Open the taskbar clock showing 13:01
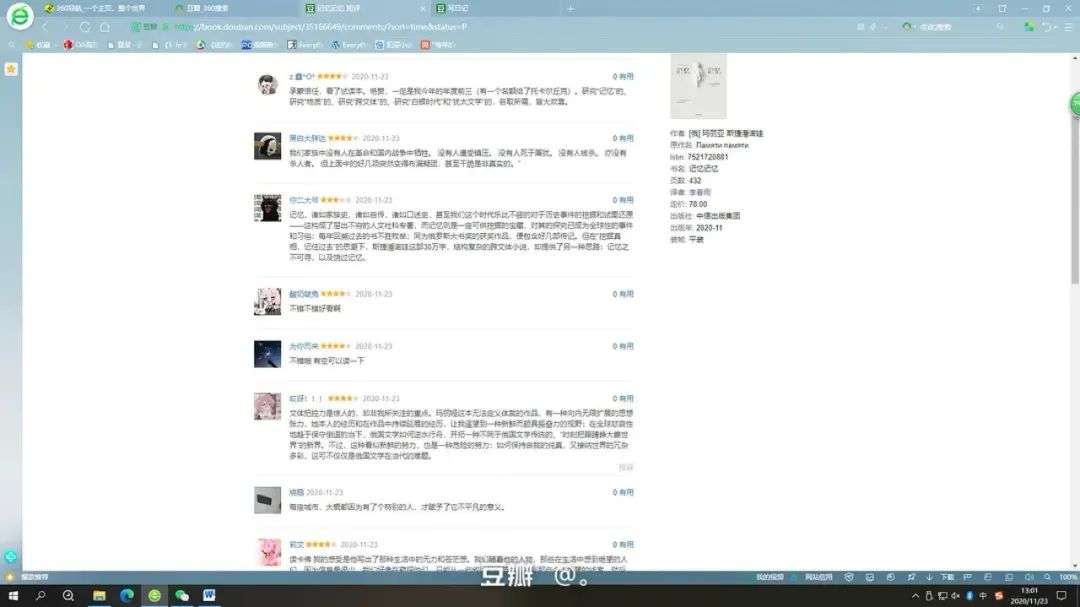The width and height of the screenshot is (1080, 607). [1029, 596]
